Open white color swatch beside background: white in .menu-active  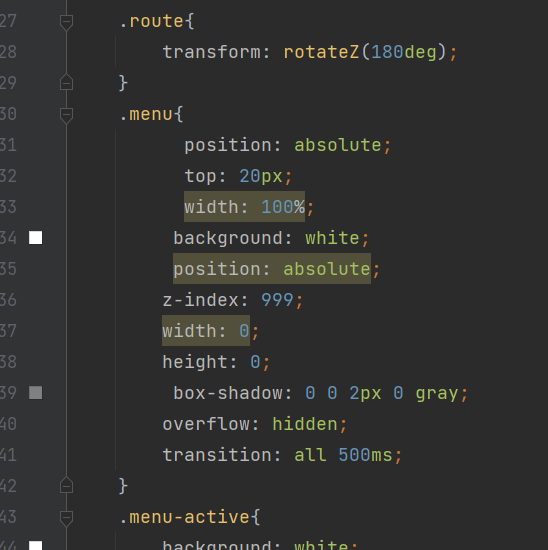point(35,545)
